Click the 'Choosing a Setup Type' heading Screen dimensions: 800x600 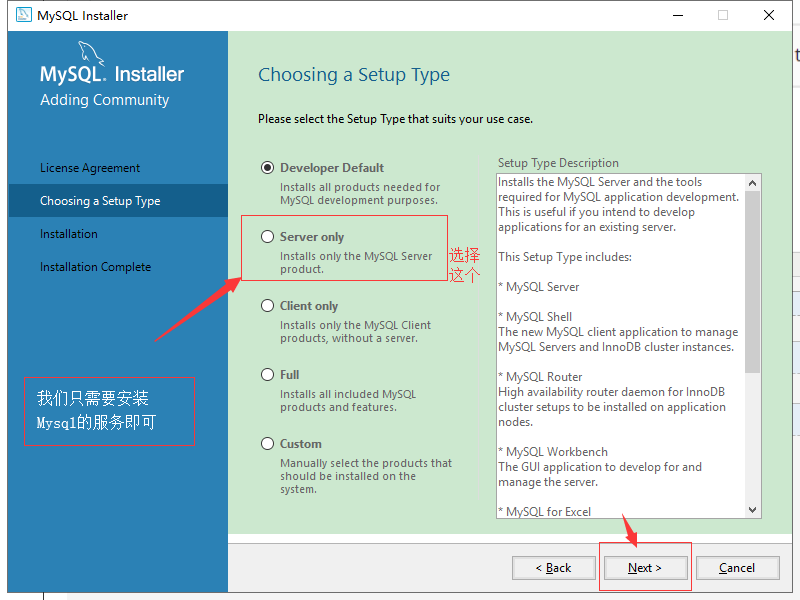[x=354, y=75]
